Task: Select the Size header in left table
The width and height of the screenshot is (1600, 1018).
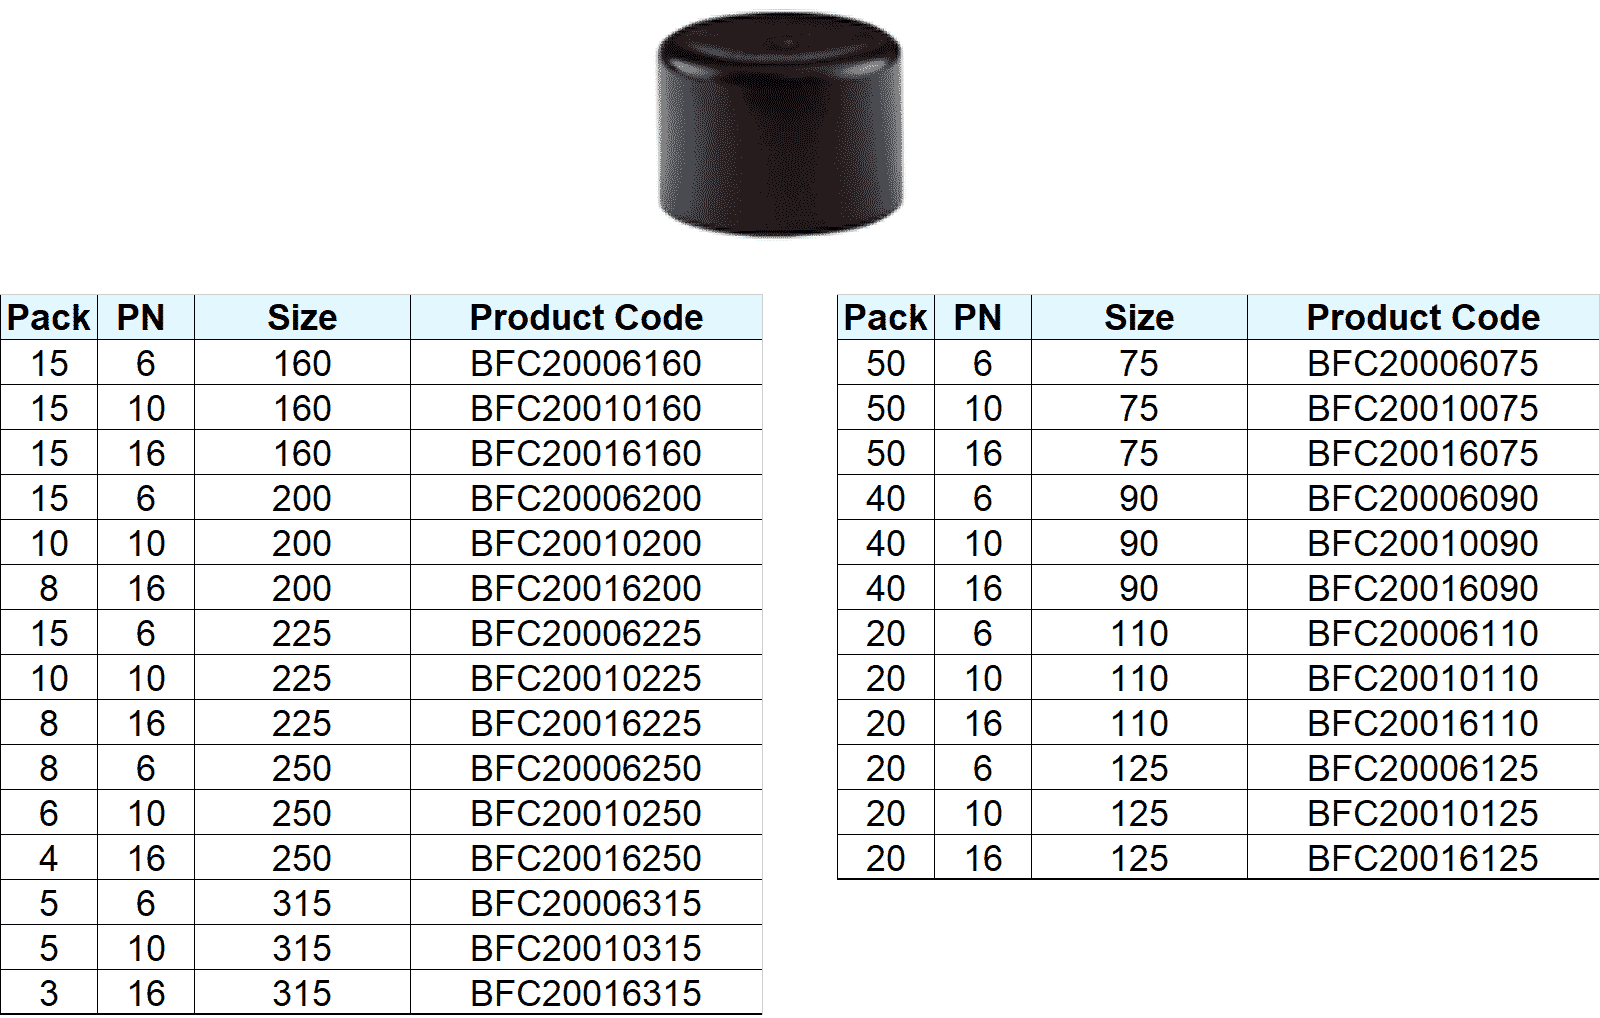Action: pyautogui.click(x=302, y=318)
